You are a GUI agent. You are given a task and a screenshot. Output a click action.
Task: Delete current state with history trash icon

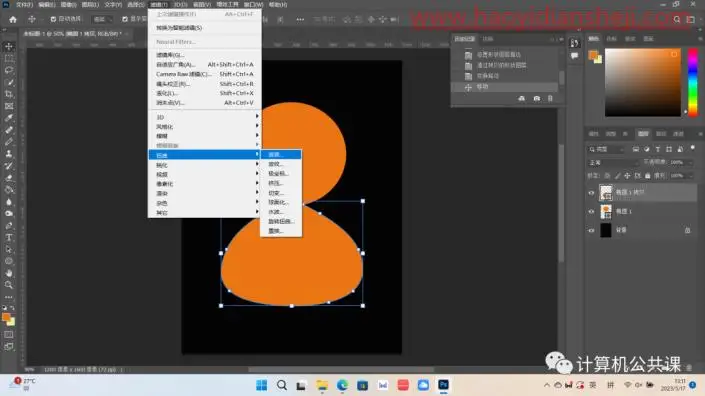tap(550, 98)
